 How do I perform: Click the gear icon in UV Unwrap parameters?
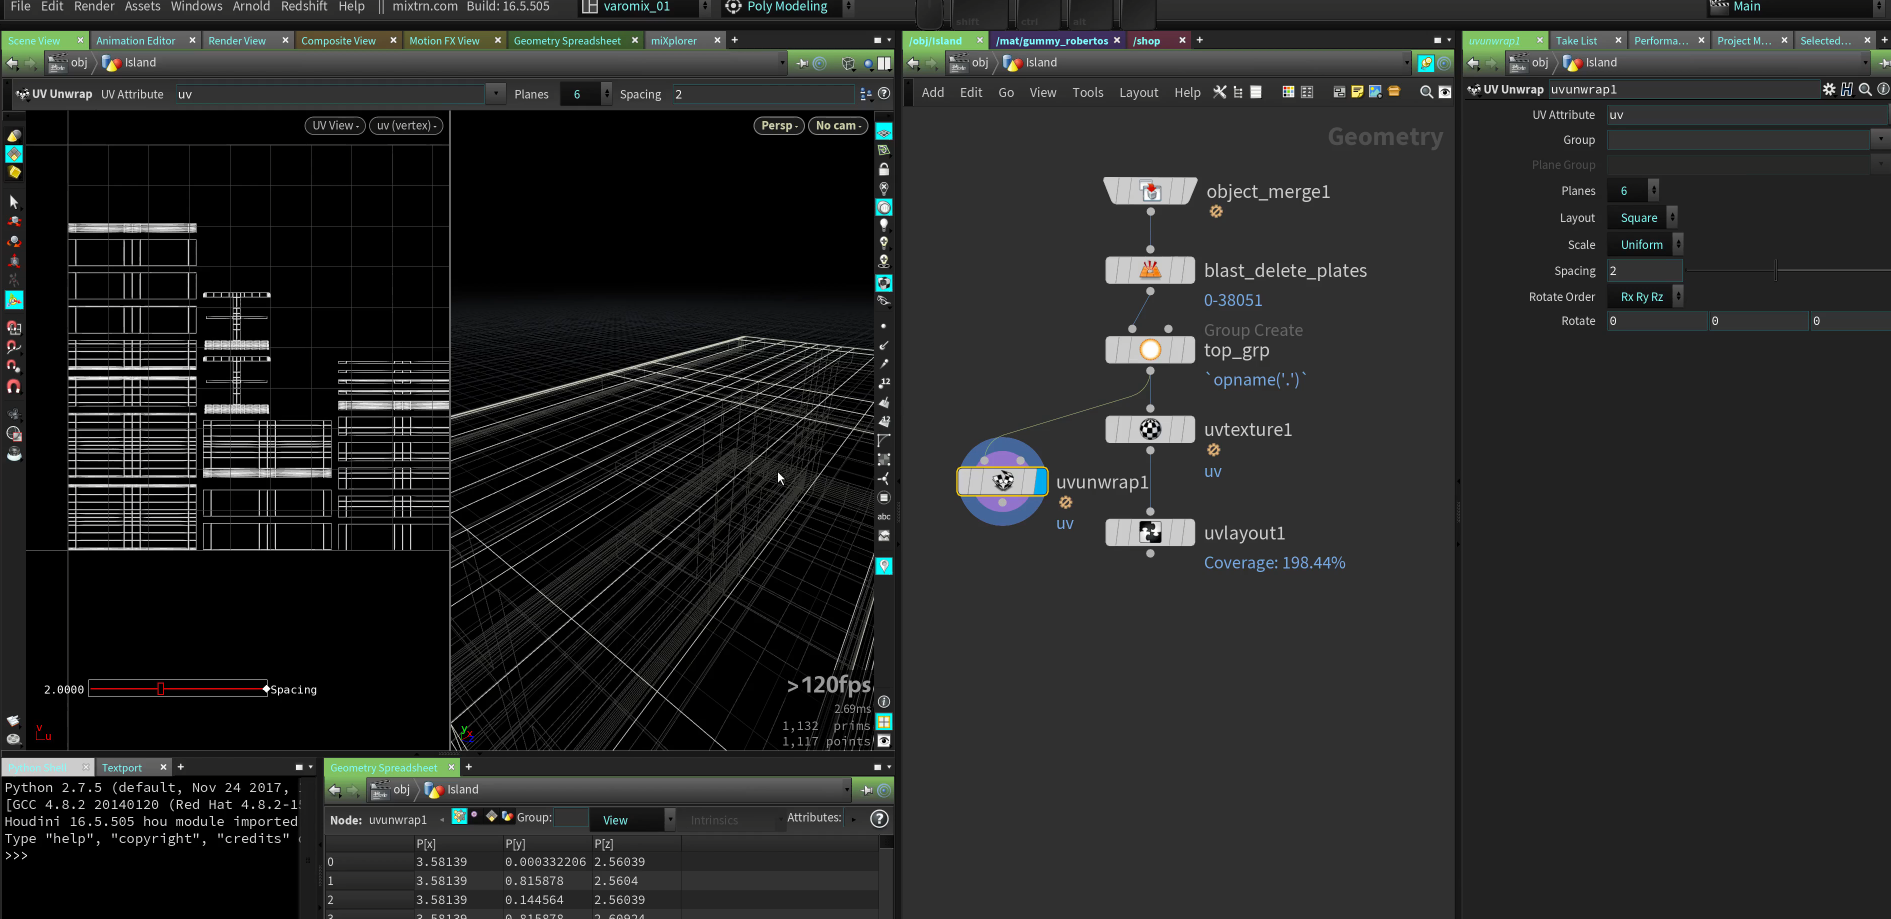(x=1829, y=89)
